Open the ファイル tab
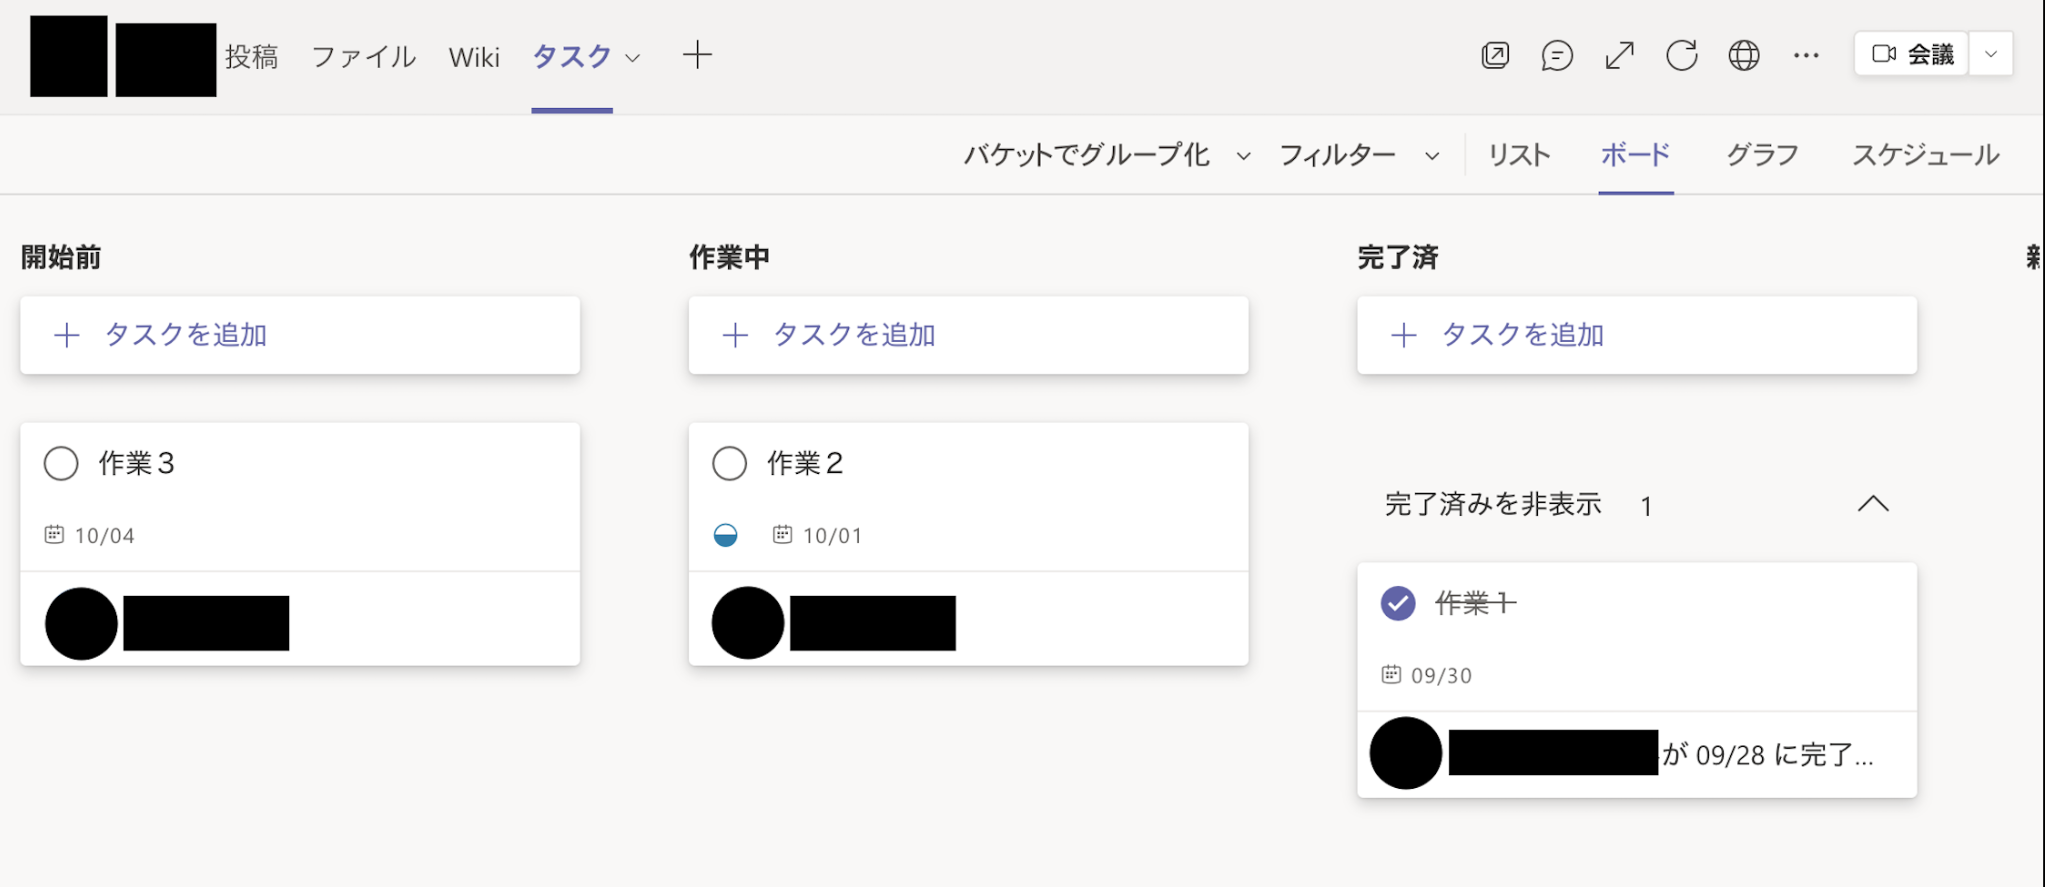Image resolution: width=2045 pixels, height=887 pixels. coord(363,57)
